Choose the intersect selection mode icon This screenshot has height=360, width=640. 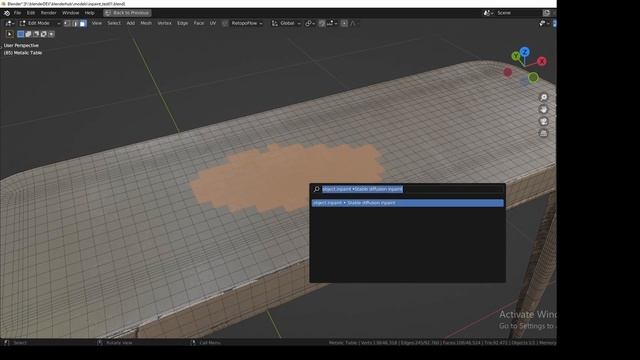tap(51, 34)
